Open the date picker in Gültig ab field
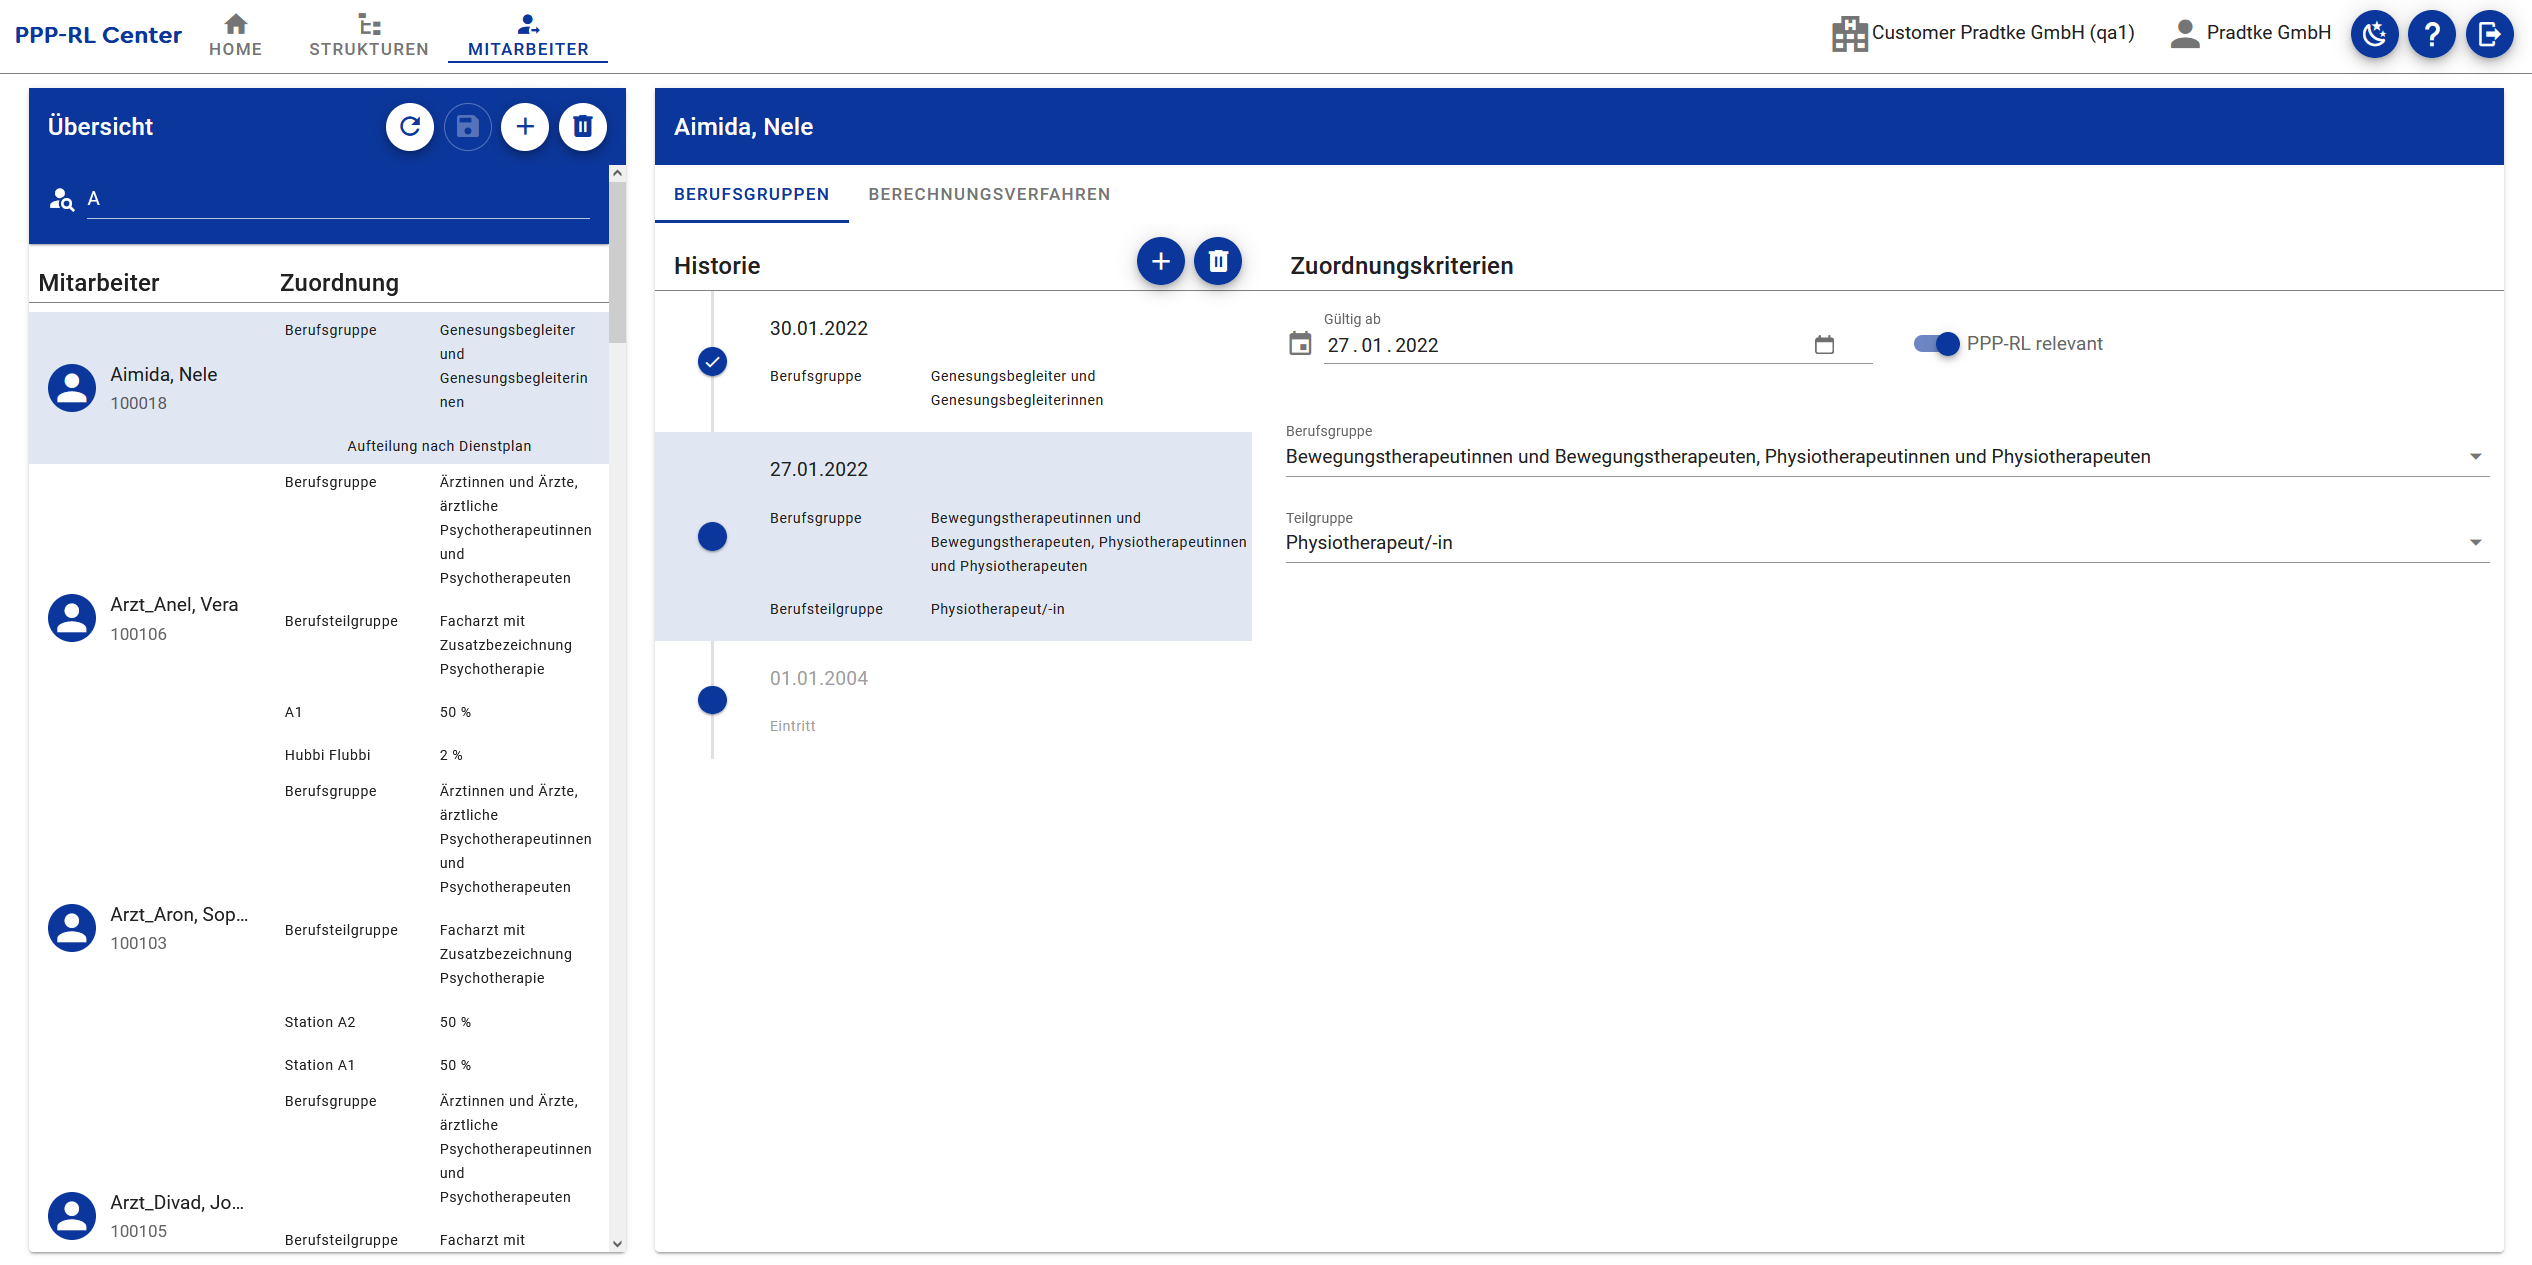The image size is (2532, 1265). (x=1824, y=345)
